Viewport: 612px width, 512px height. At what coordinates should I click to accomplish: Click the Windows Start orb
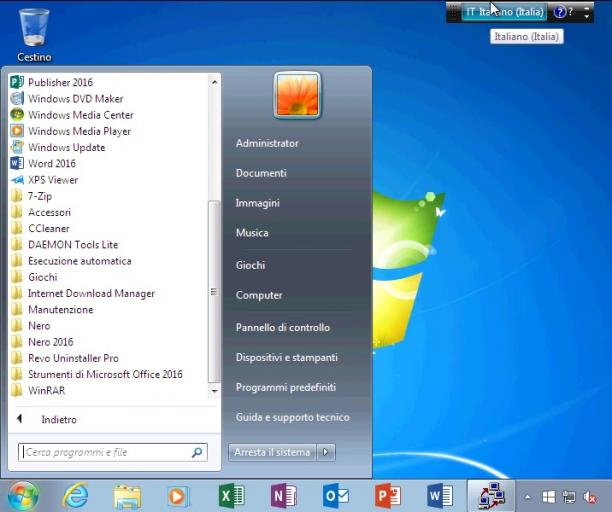coord(23,496)
